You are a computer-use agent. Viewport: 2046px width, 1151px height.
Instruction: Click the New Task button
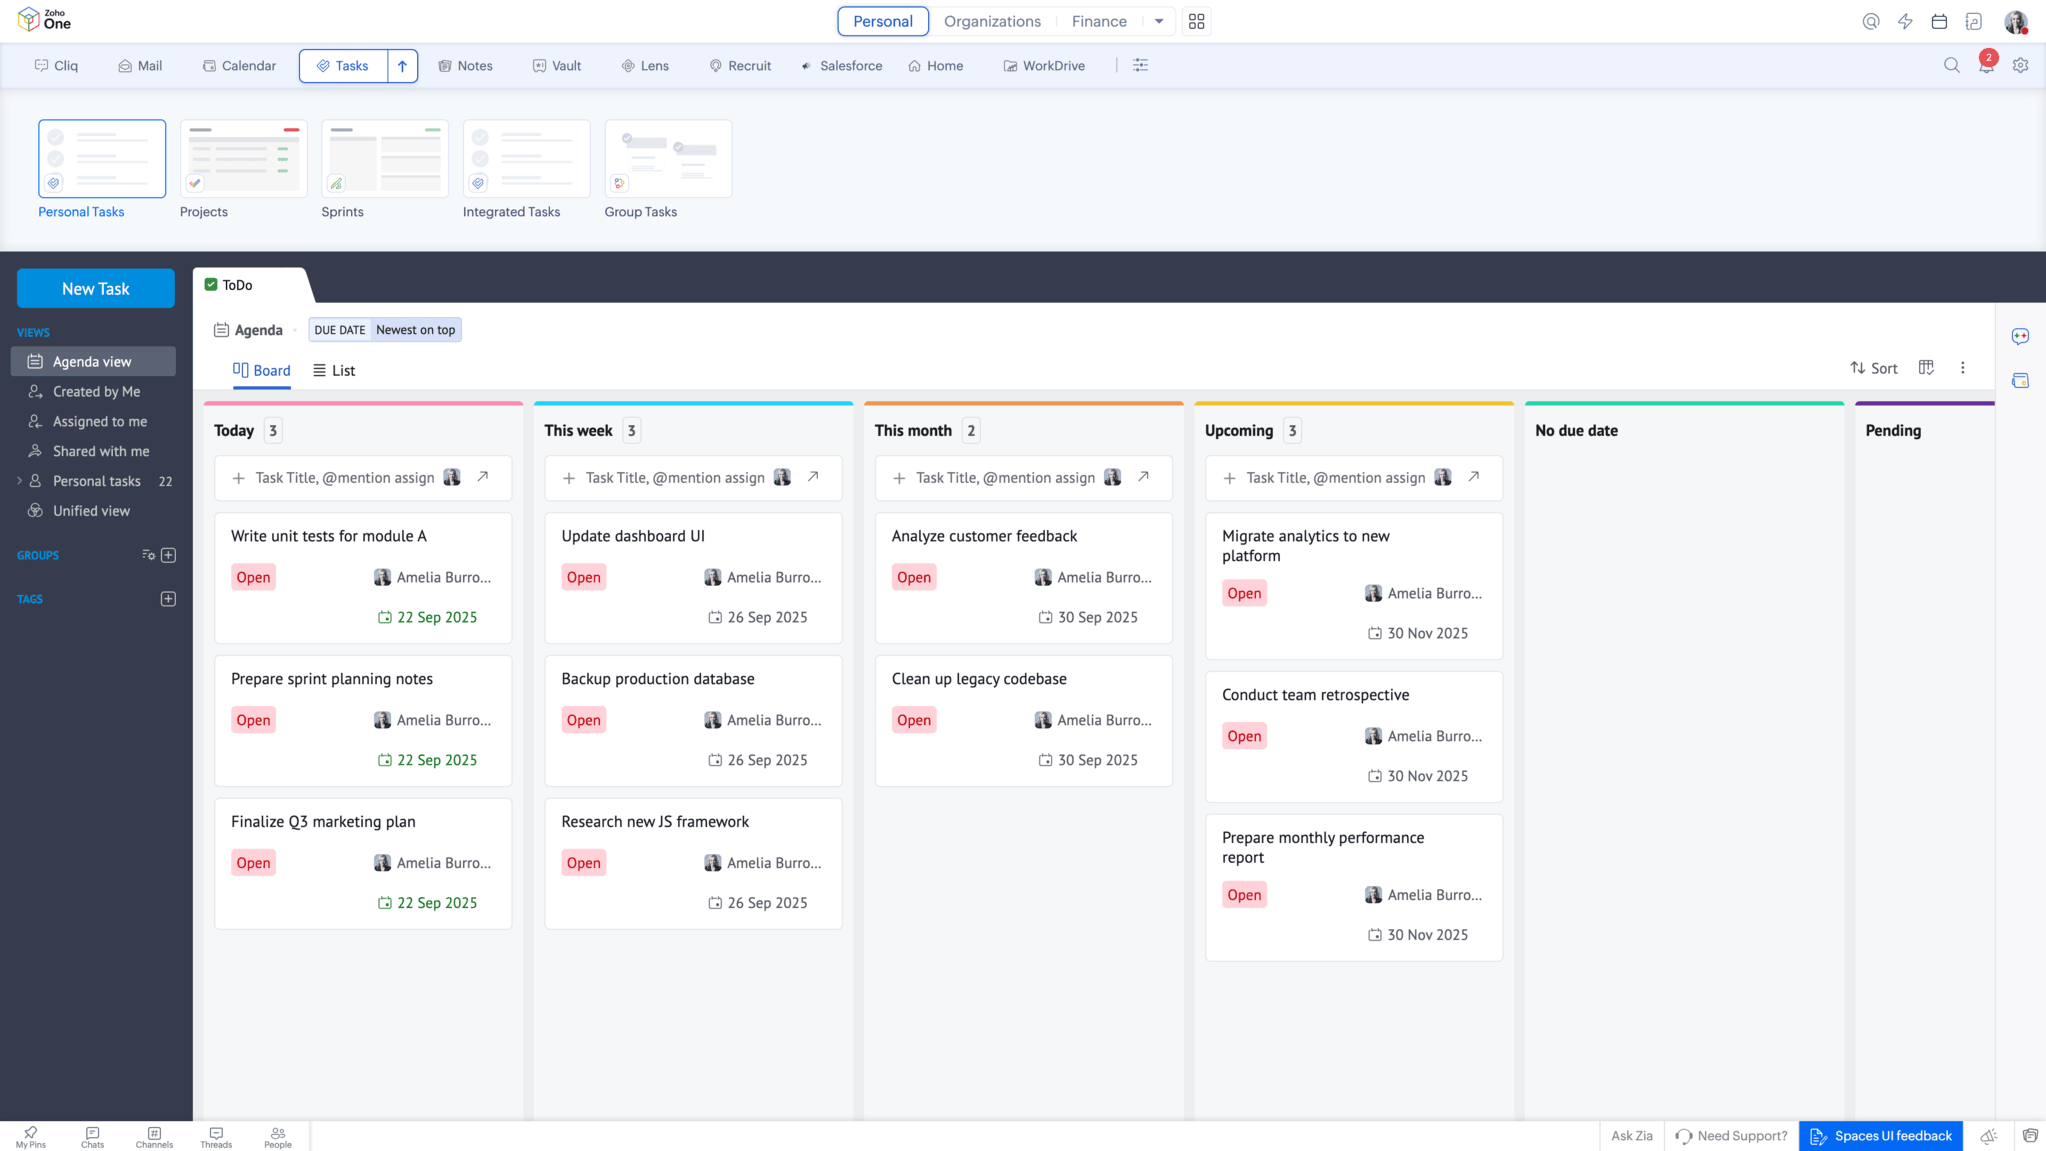pyautogui.click(x=95, y=288)
